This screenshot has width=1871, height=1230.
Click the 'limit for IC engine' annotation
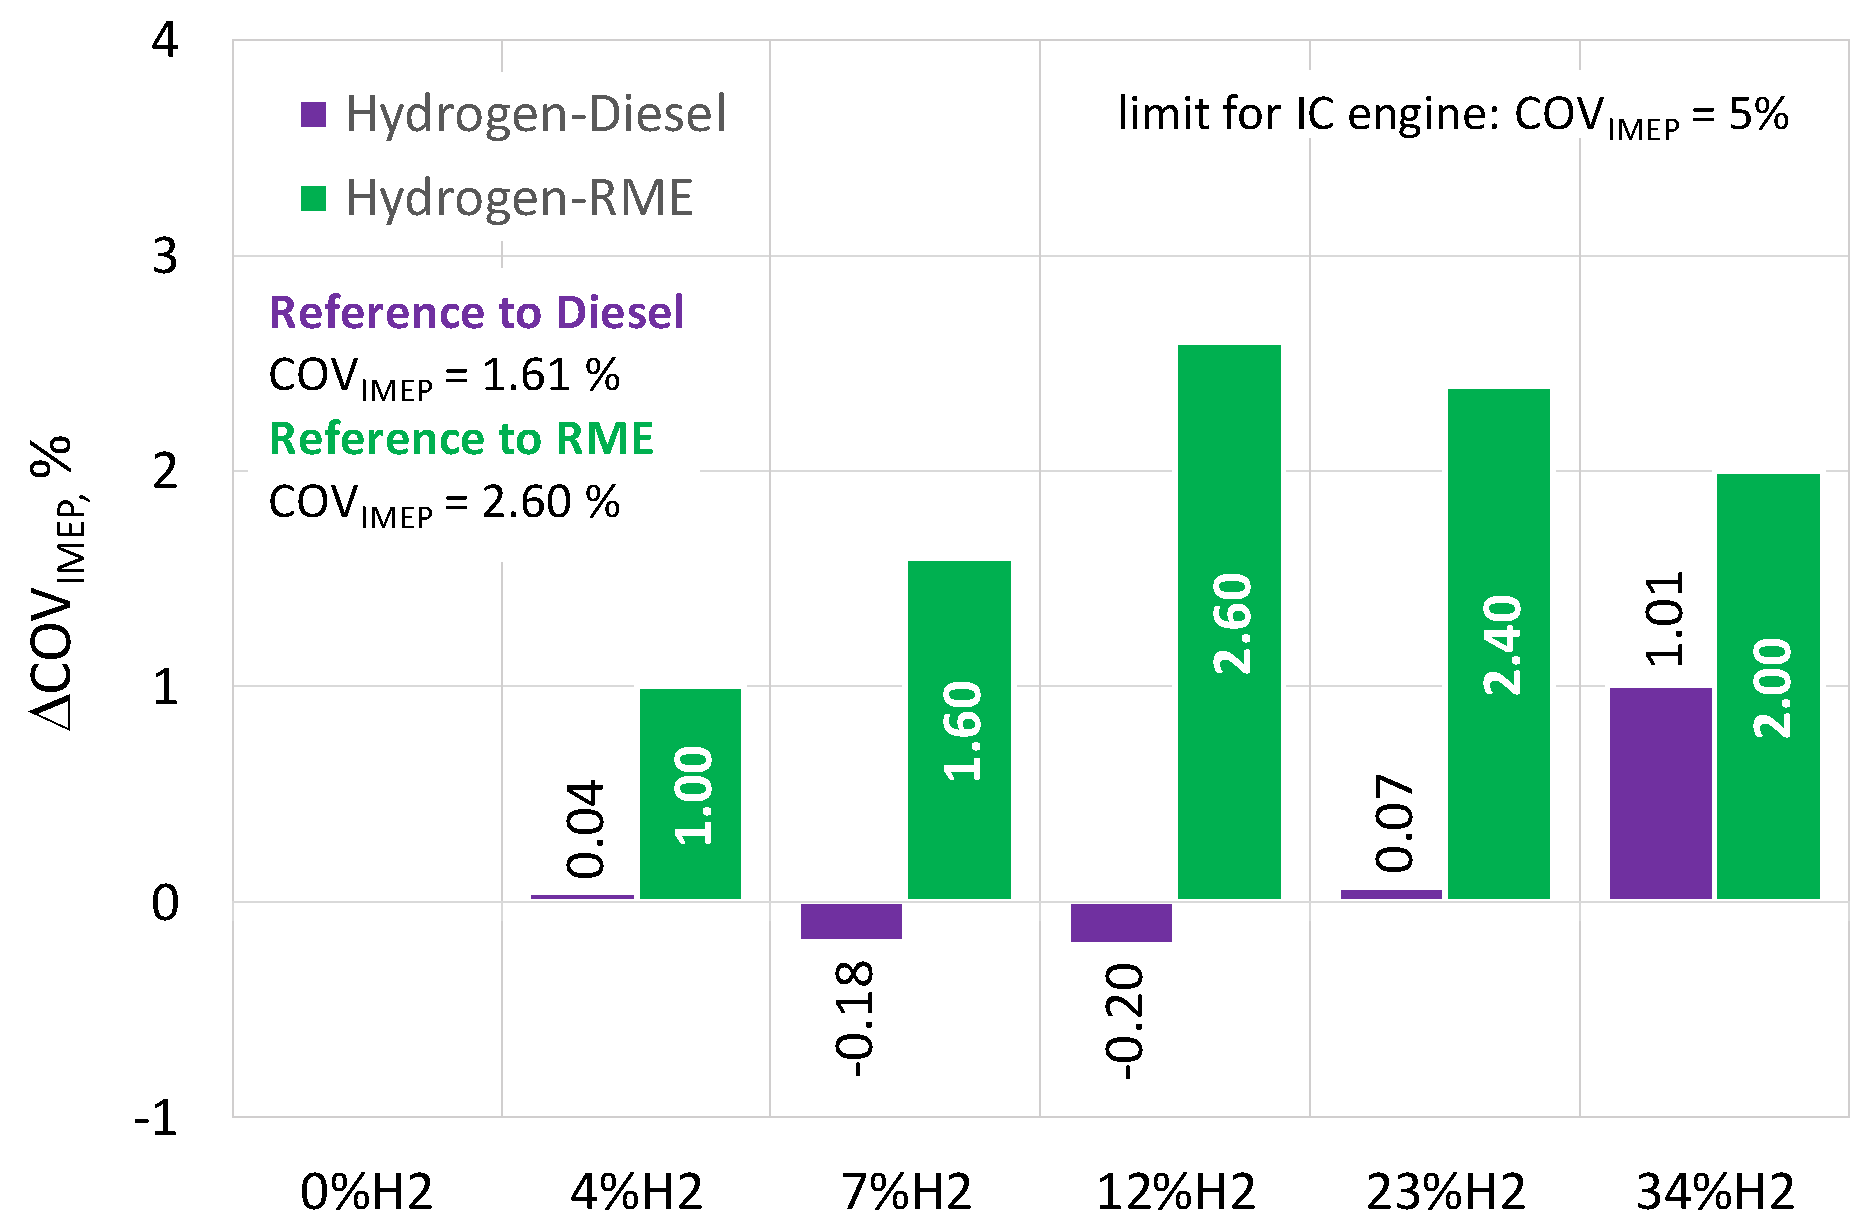(x=1452, y=116)
